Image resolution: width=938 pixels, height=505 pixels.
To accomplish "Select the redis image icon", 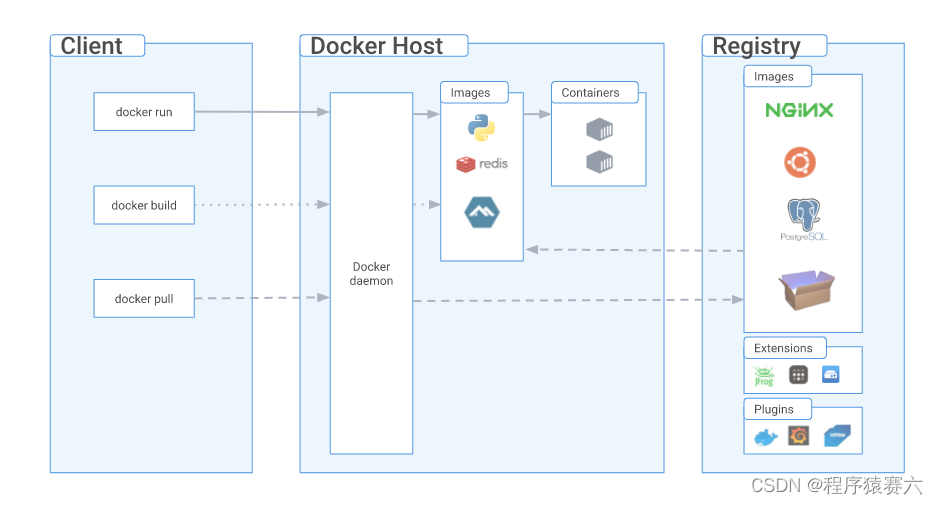I will pos(482,164).
